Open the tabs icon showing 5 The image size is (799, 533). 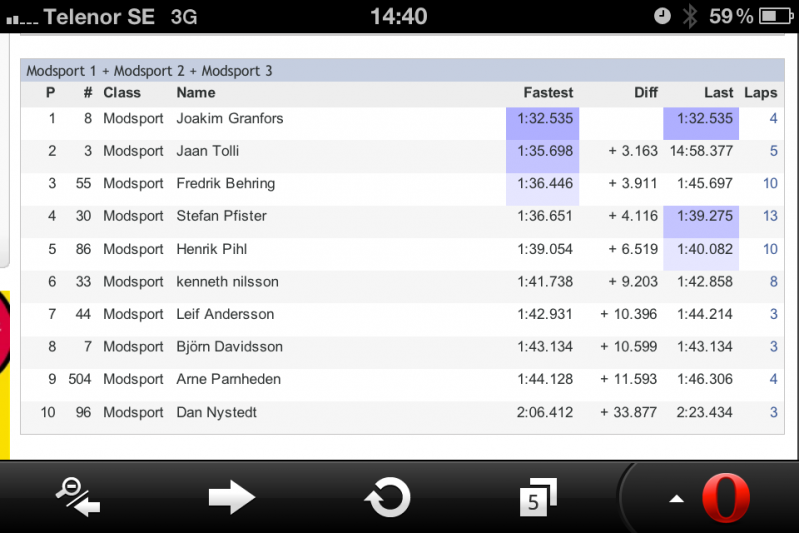[537, 497]
